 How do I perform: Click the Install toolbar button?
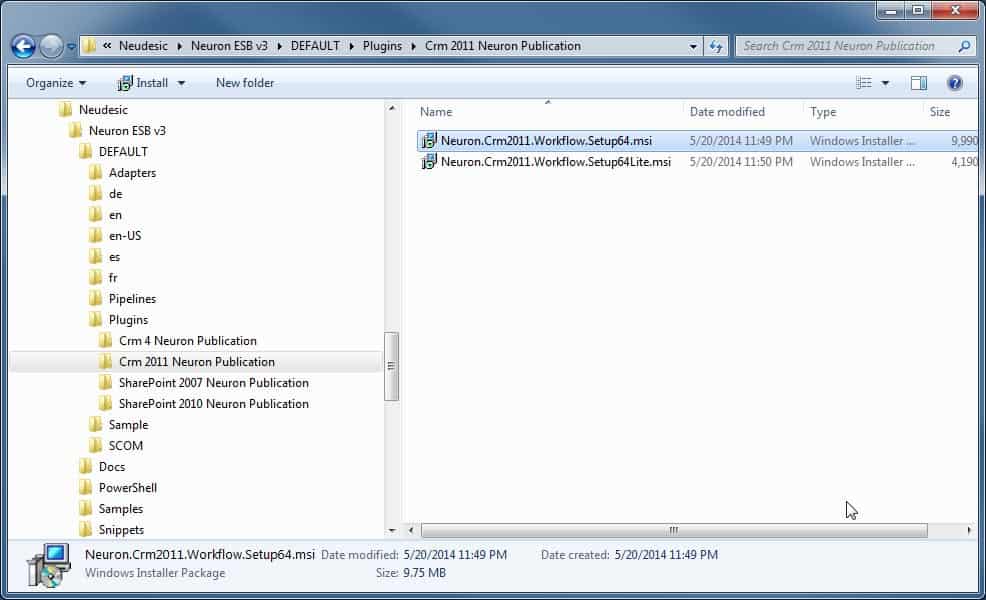[143, 83]
